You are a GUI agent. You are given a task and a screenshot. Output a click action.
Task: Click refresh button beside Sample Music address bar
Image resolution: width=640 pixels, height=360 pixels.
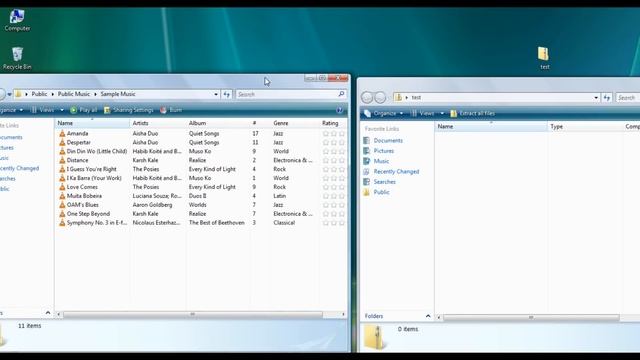227,94
